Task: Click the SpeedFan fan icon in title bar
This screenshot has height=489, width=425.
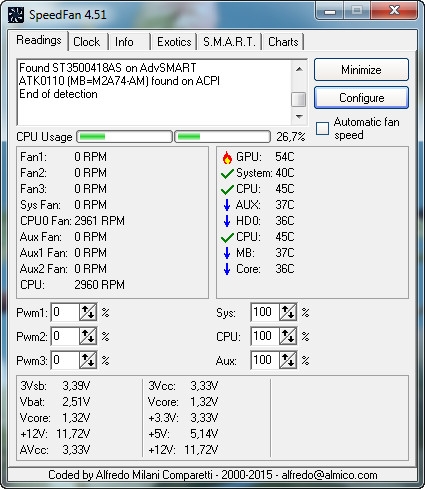Action: point(16,15)
